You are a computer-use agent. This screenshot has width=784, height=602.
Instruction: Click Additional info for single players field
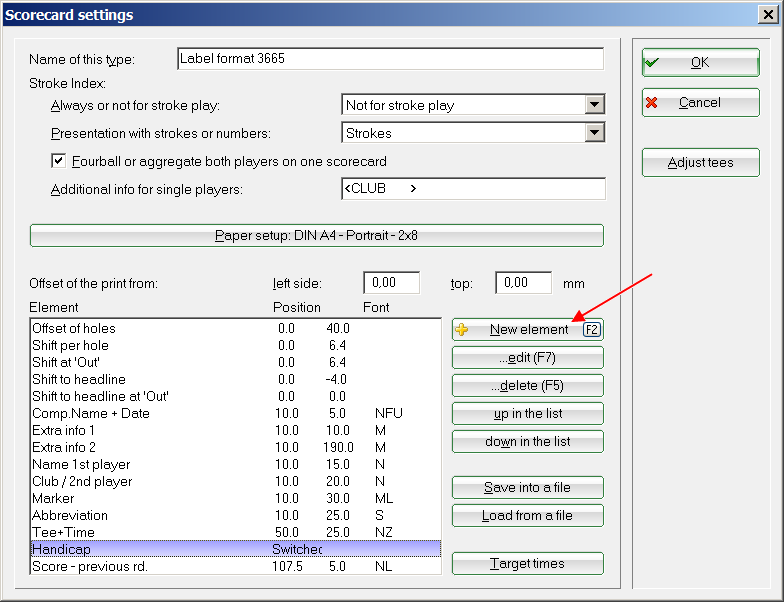point(472,189)
